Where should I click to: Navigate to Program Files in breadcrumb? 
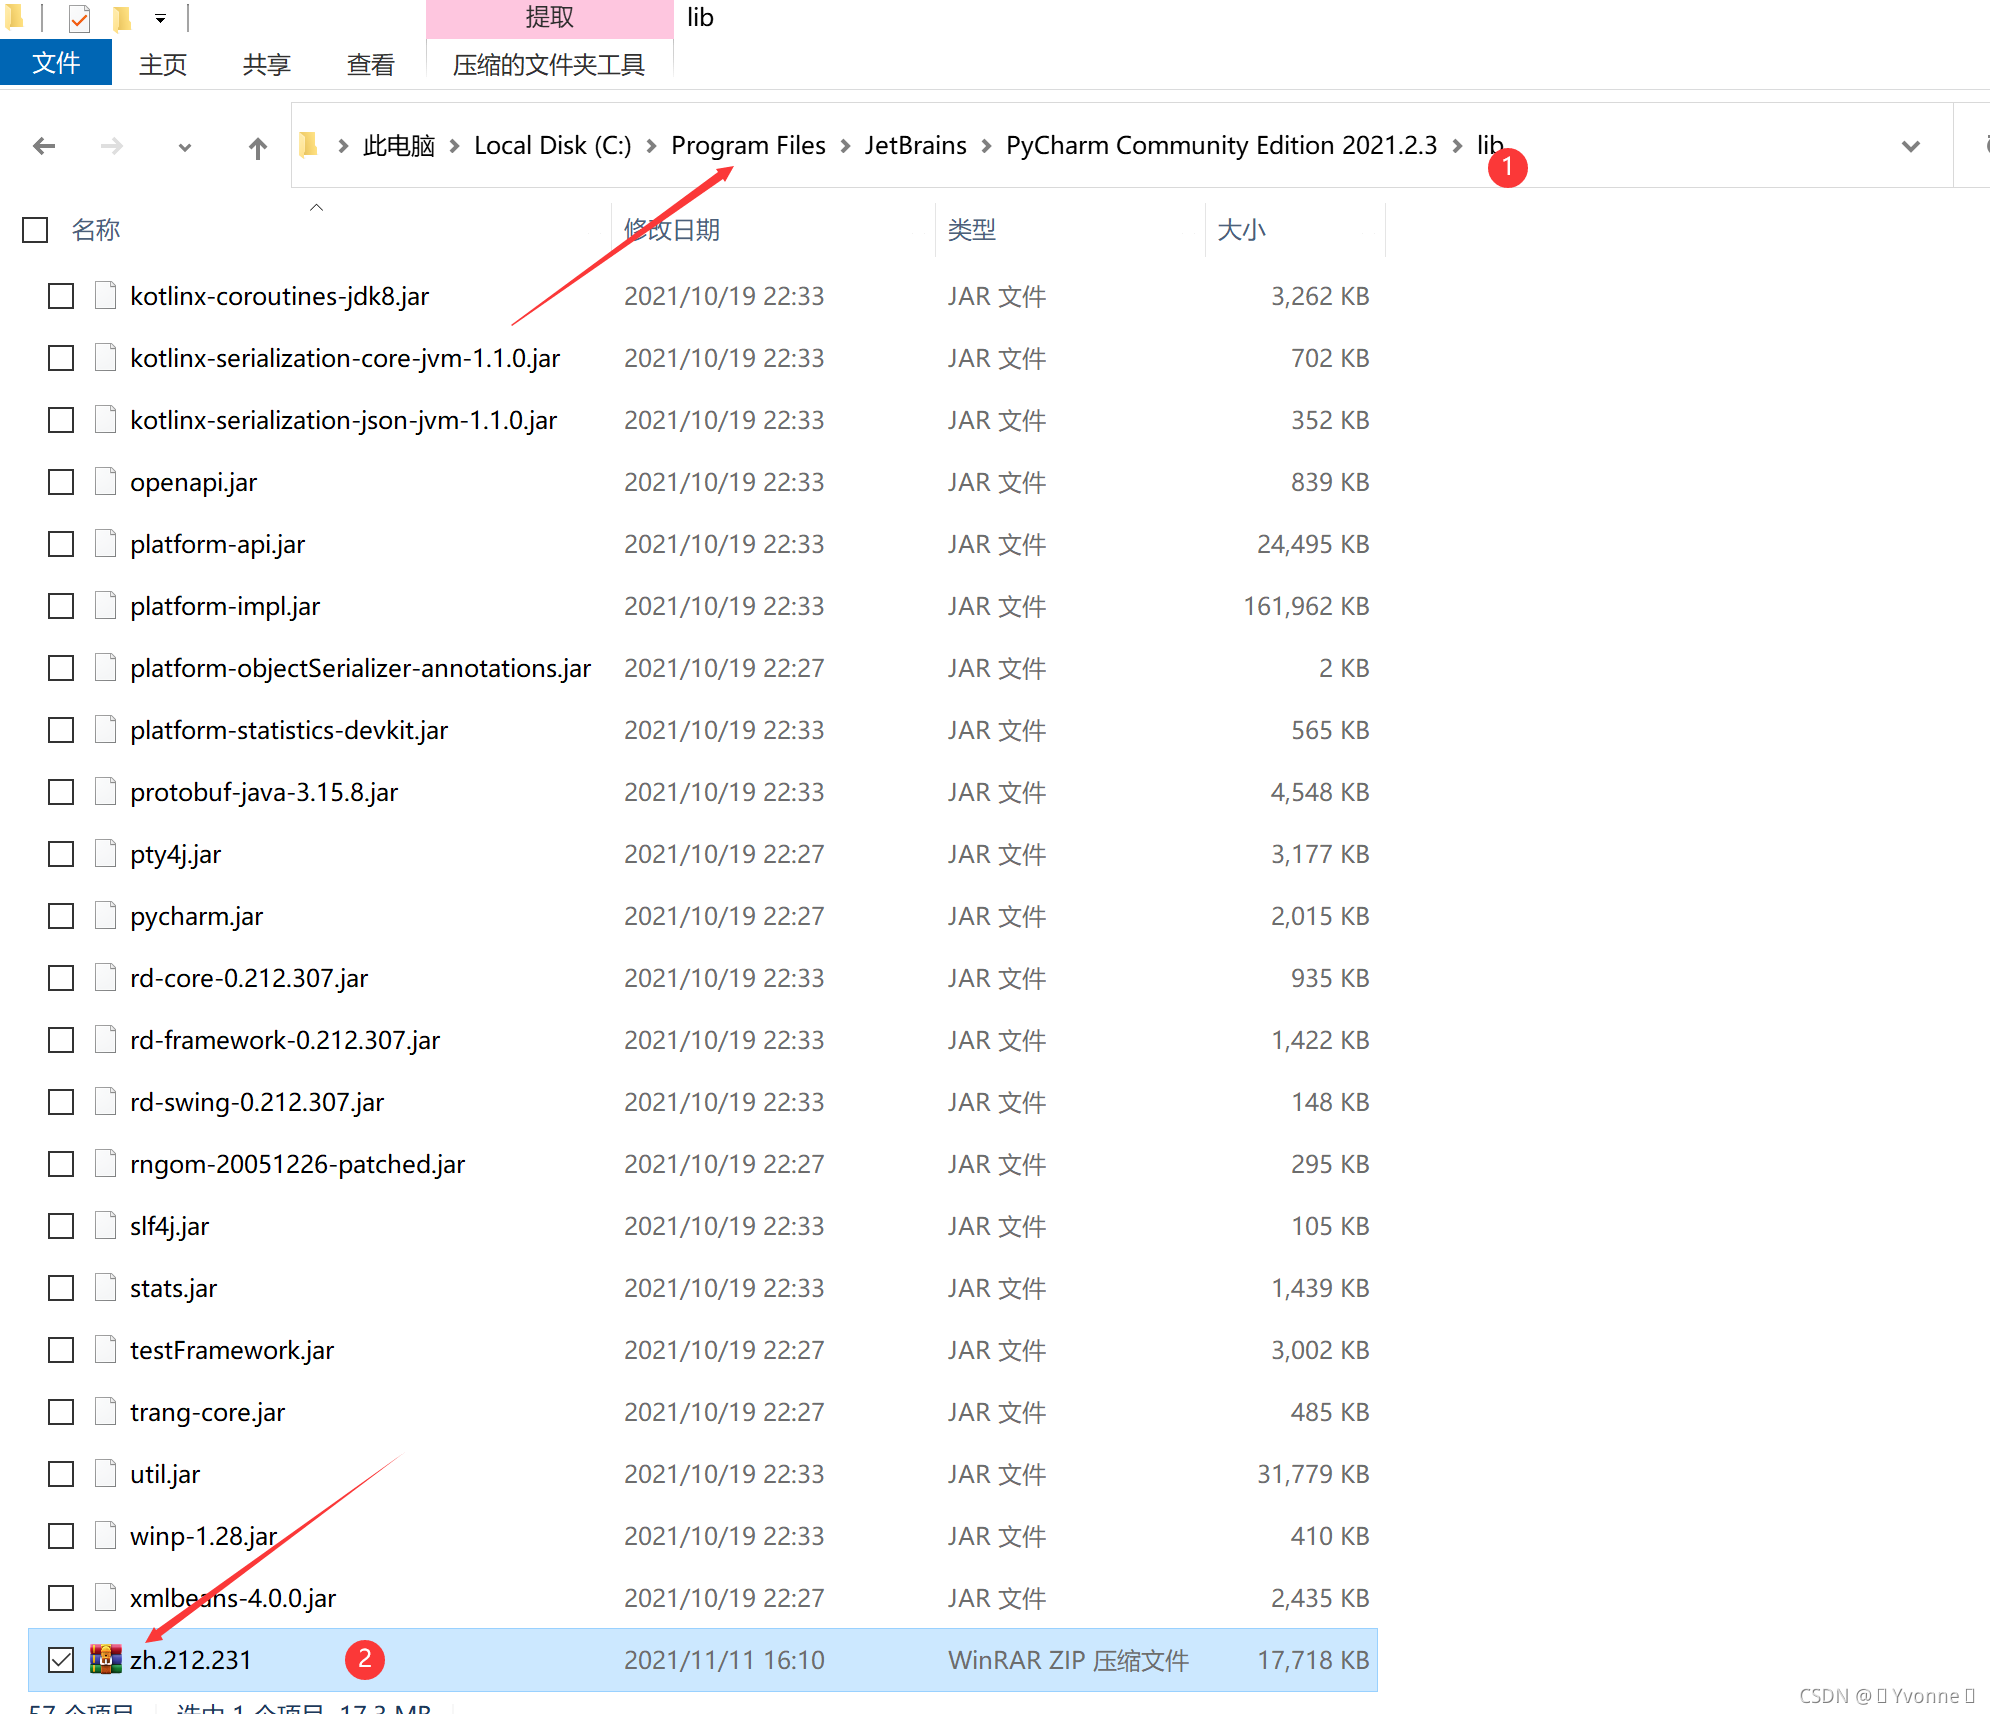pyautogui.click(x=748, y=146)
